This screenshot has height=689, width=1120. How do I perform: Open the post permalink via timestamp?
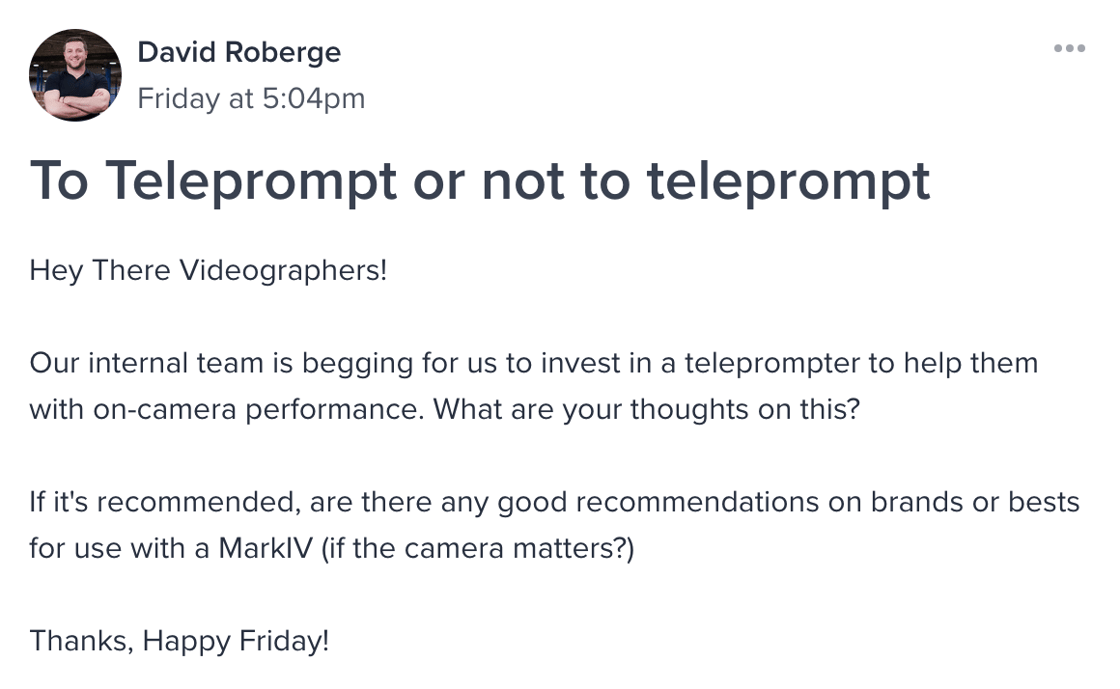pos(251,98)
